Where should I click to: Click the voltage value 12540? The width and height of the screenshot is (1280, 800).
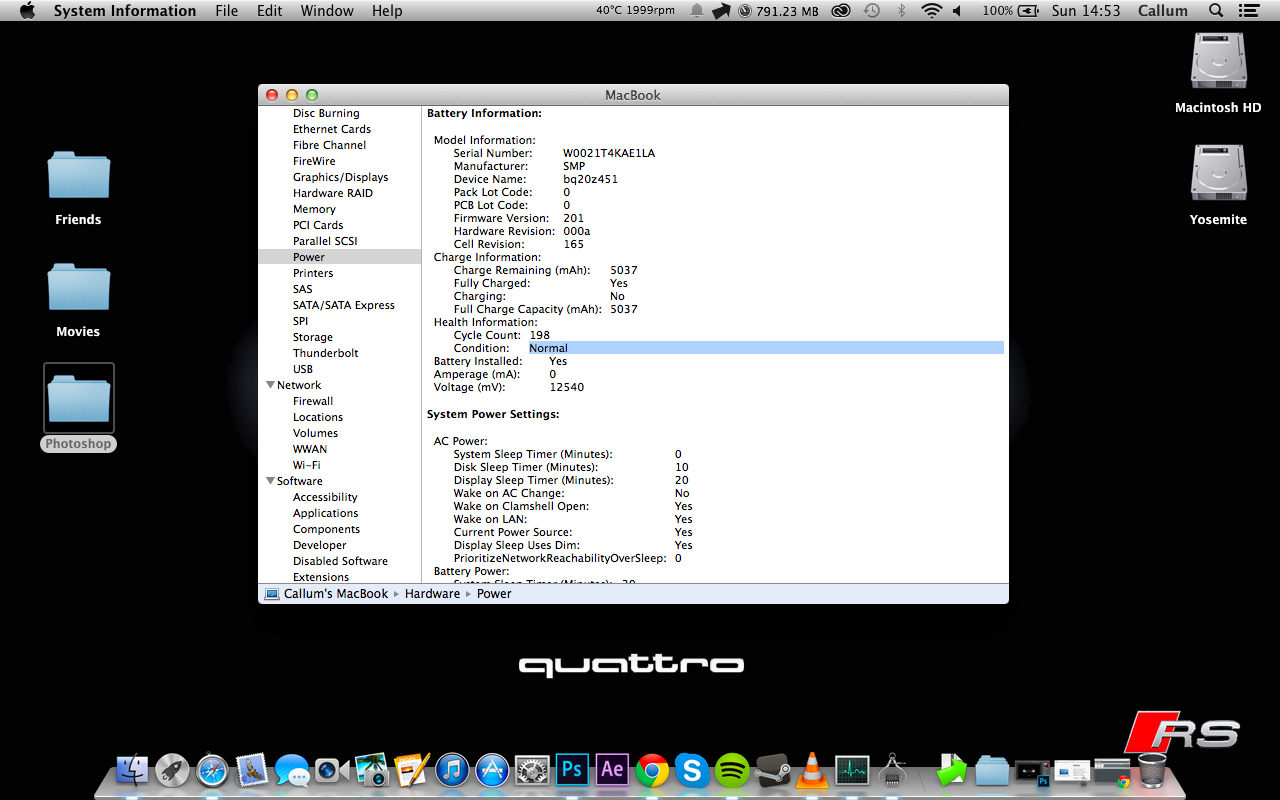[x=567, y=387]
